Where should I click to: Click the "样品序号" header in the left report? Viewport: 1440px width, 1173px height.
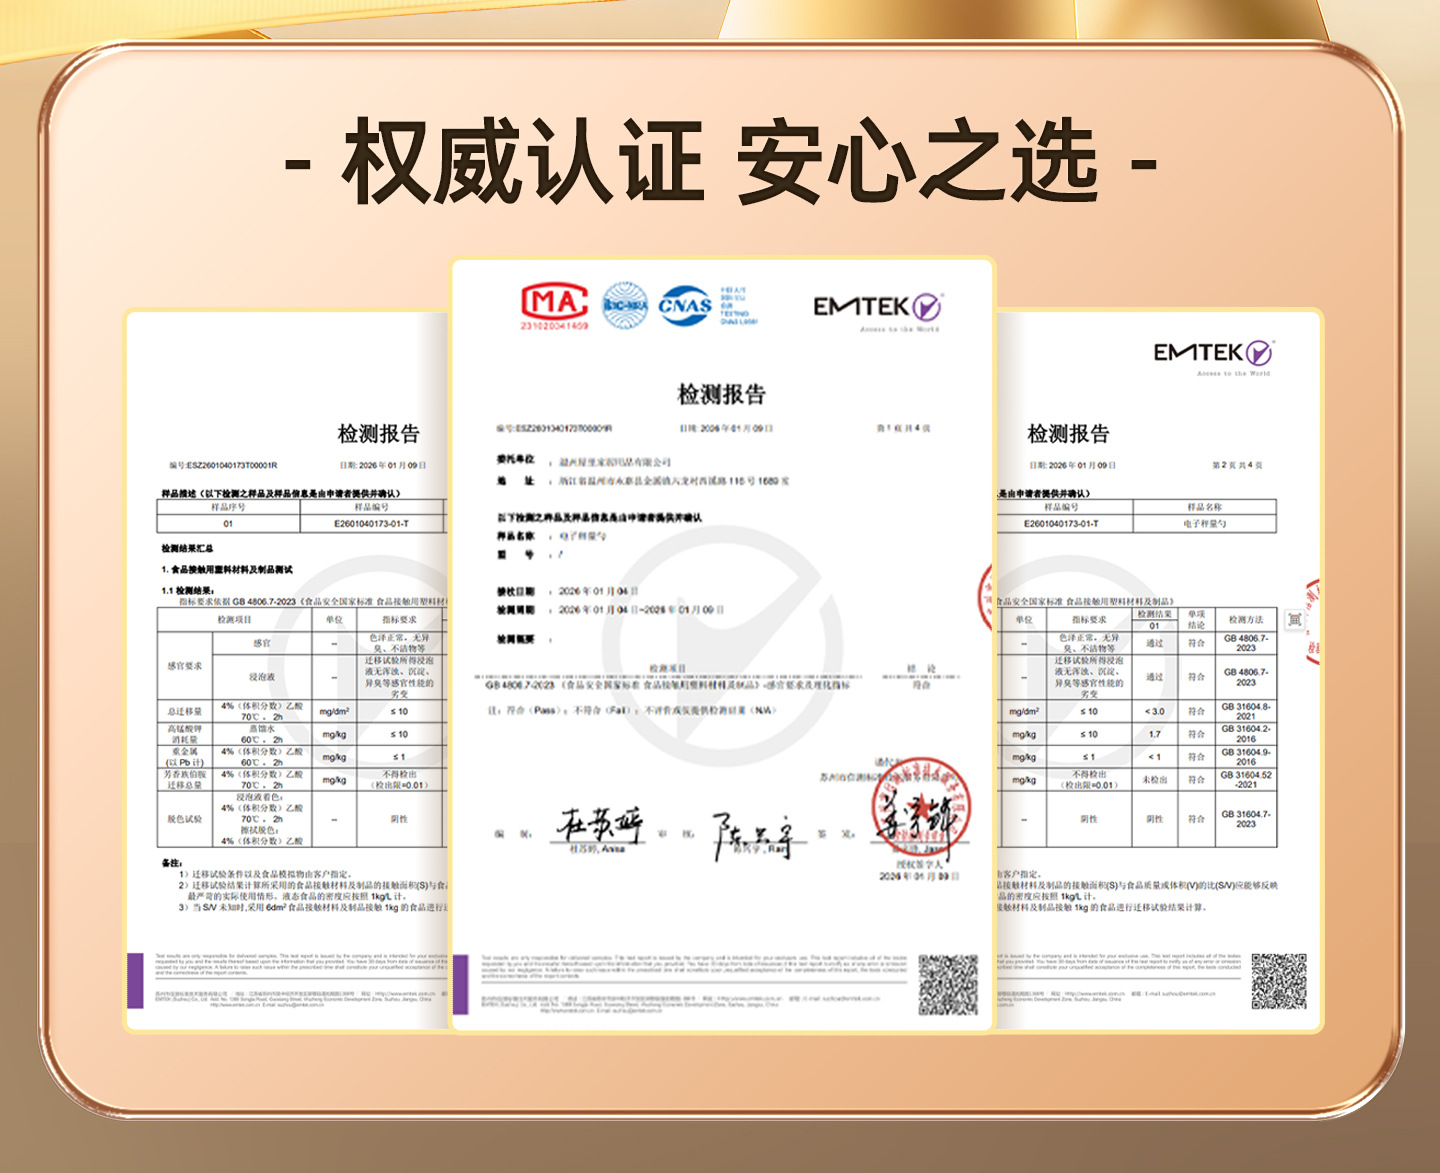click(x=228, y=507)
